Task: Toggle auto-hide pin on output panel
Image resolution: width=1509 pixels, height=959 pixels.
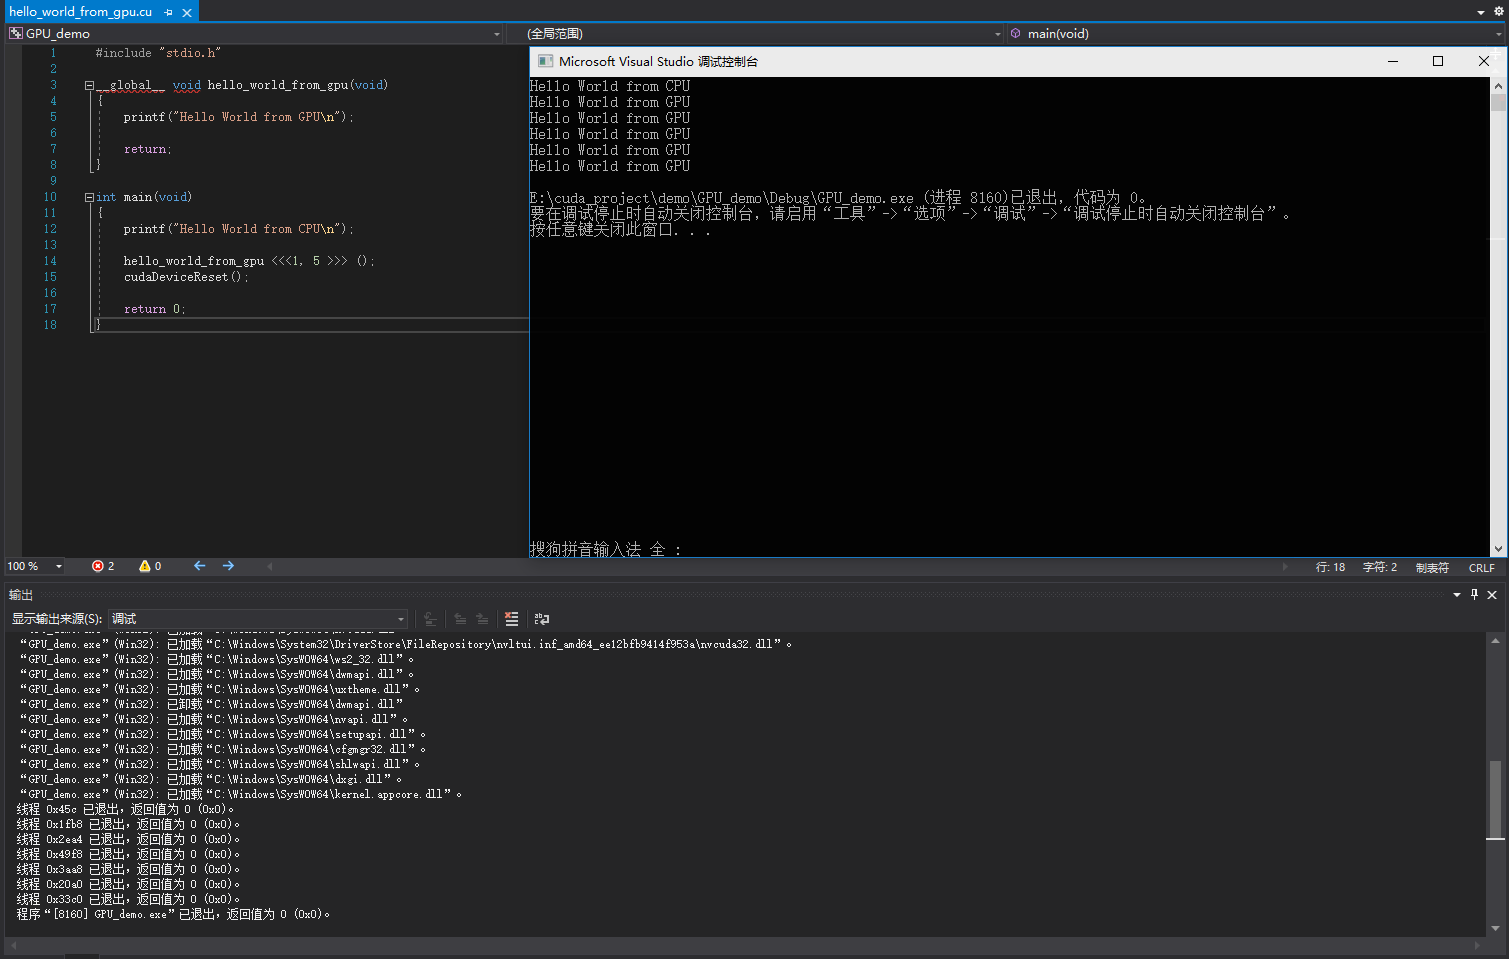Action: [1474, 595]
